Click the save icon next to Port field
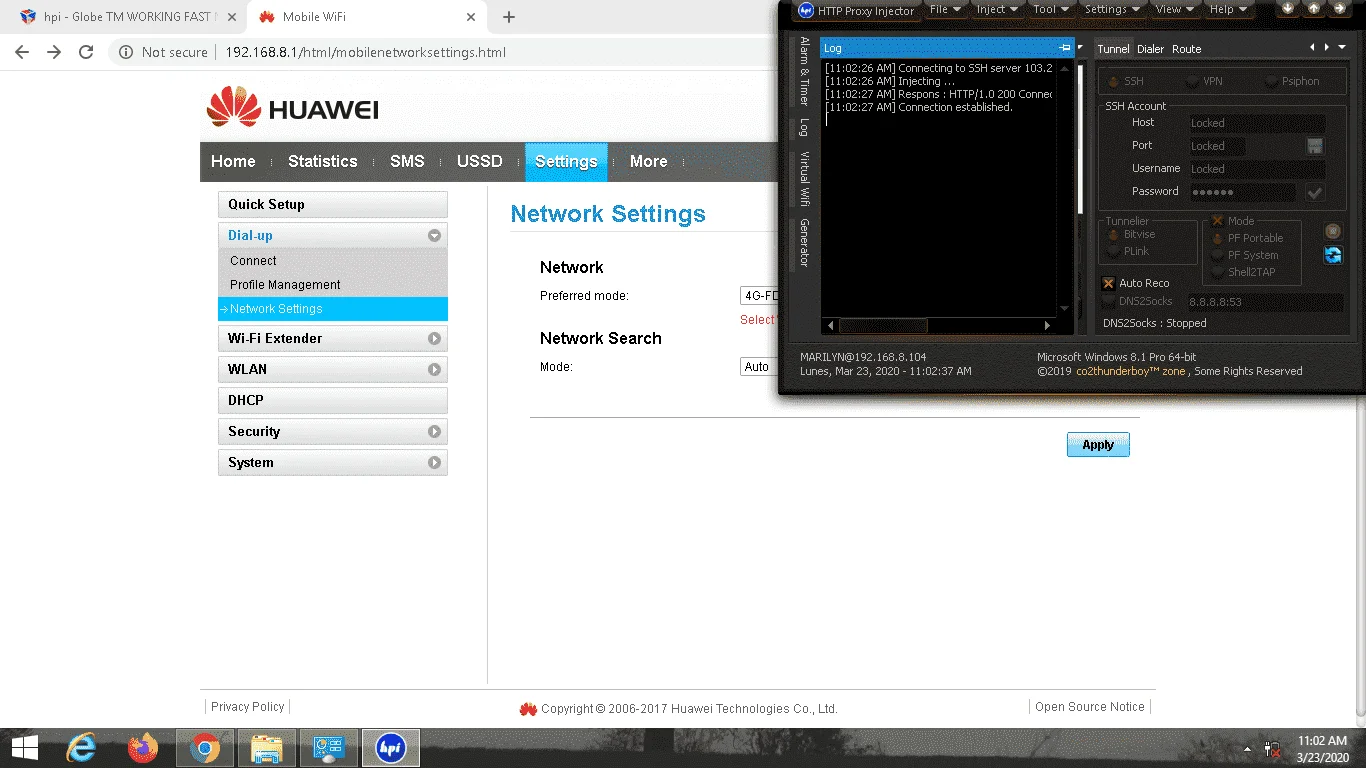This screenshot has width=1366, height=768. point(1315,146)
